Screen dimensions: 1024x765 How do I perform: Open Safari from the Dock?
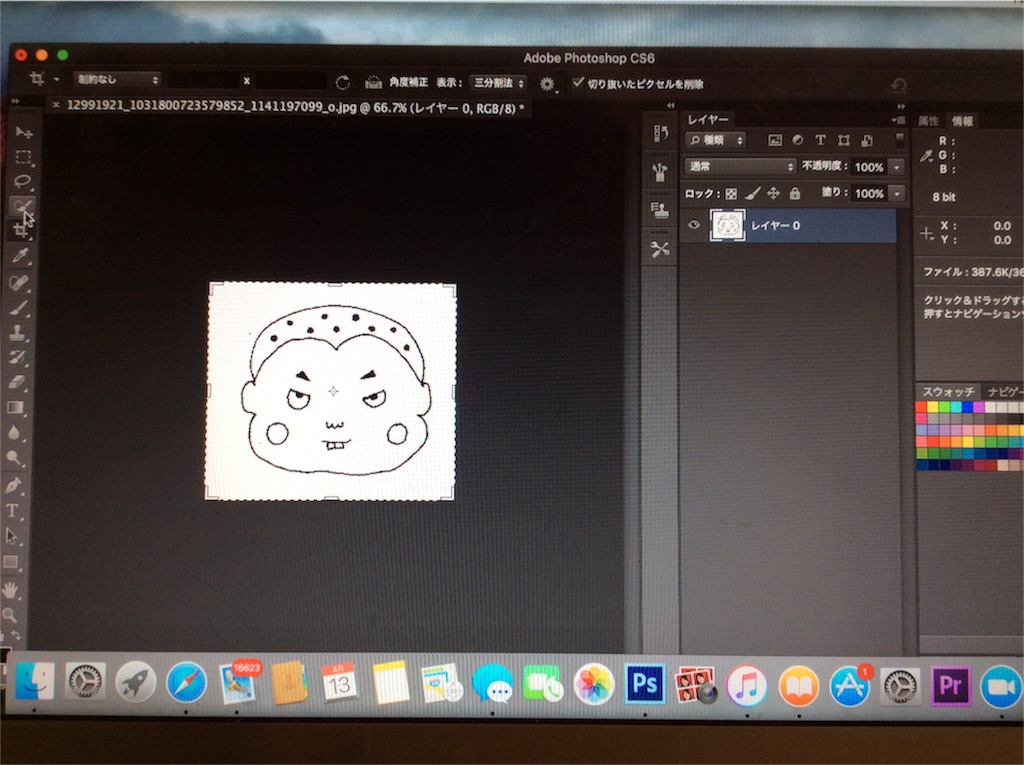pos(186,683)
